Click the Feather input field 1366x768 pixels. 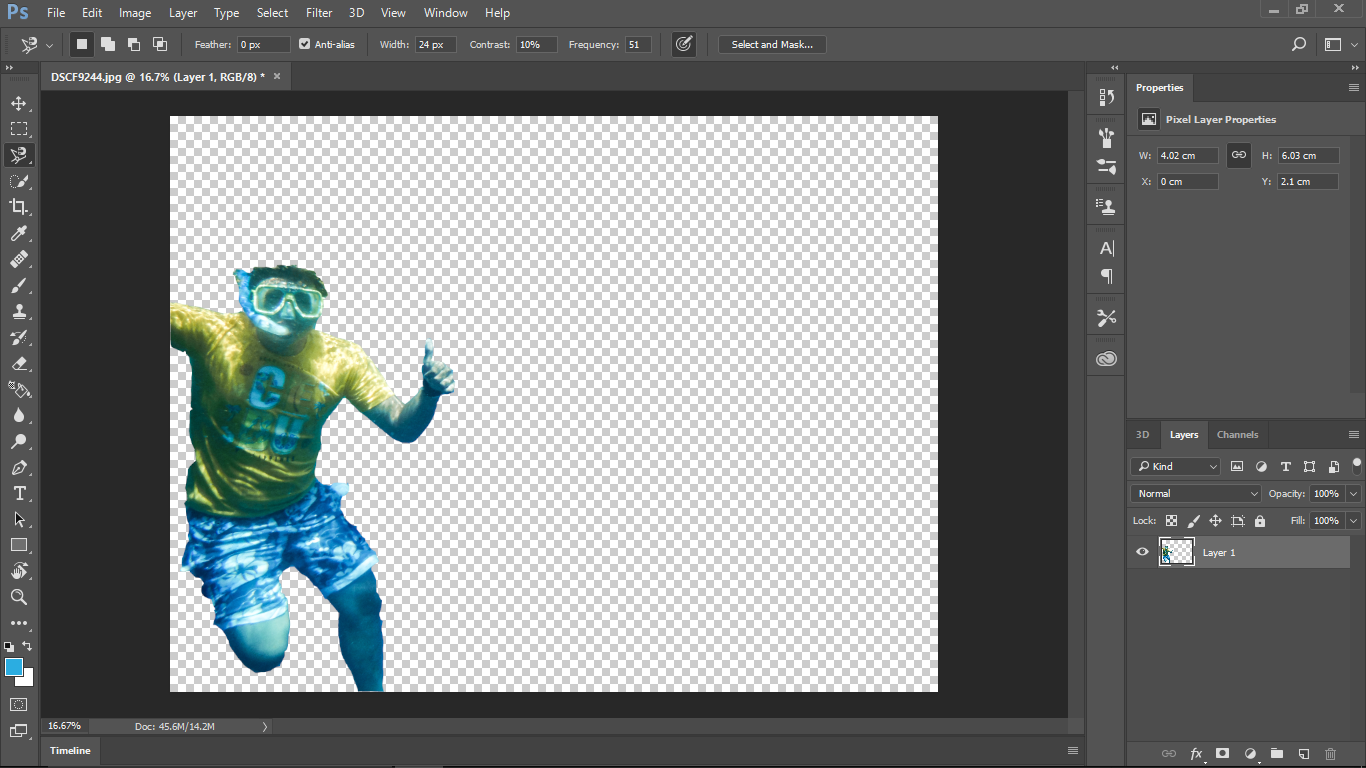click(x=263, y=44)
